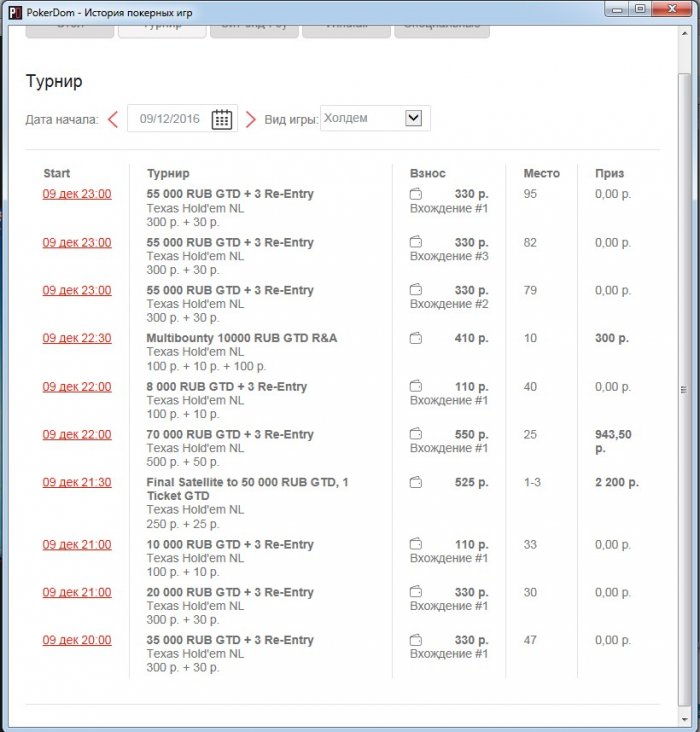Select '8 000 RUB GTD + 3 Re-Entry' name
Viewport: 700px width, 732px height.
pos(226,387)
